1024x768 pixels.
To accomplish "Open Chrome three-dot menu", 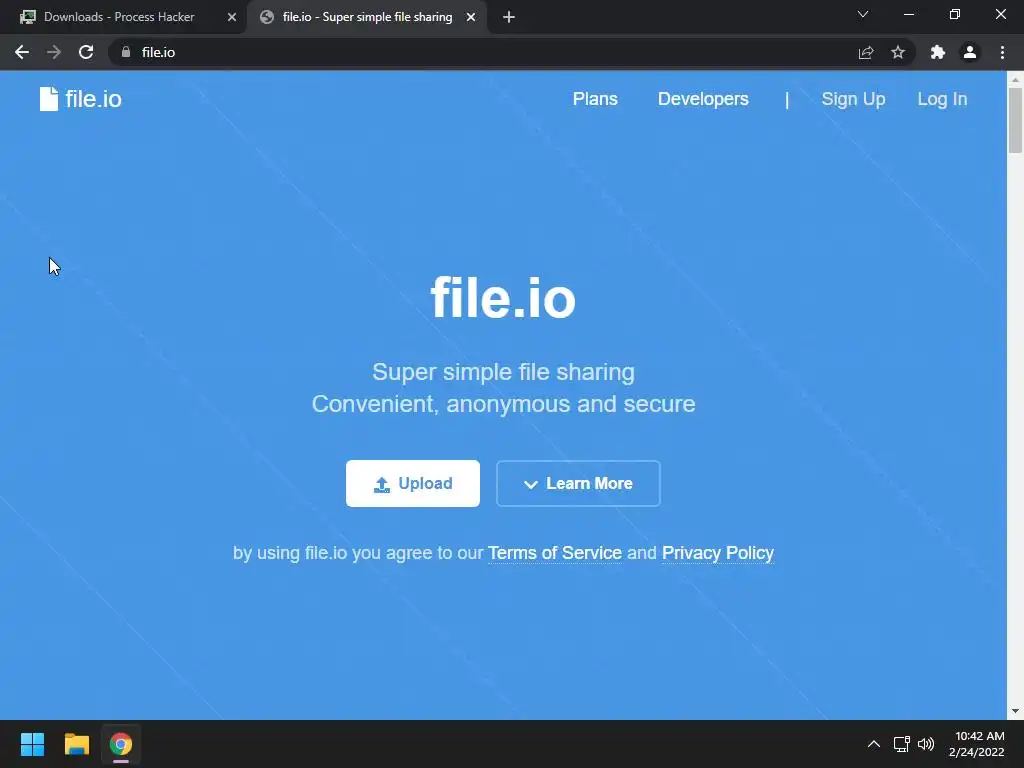I will click(x=1002, y=52).
